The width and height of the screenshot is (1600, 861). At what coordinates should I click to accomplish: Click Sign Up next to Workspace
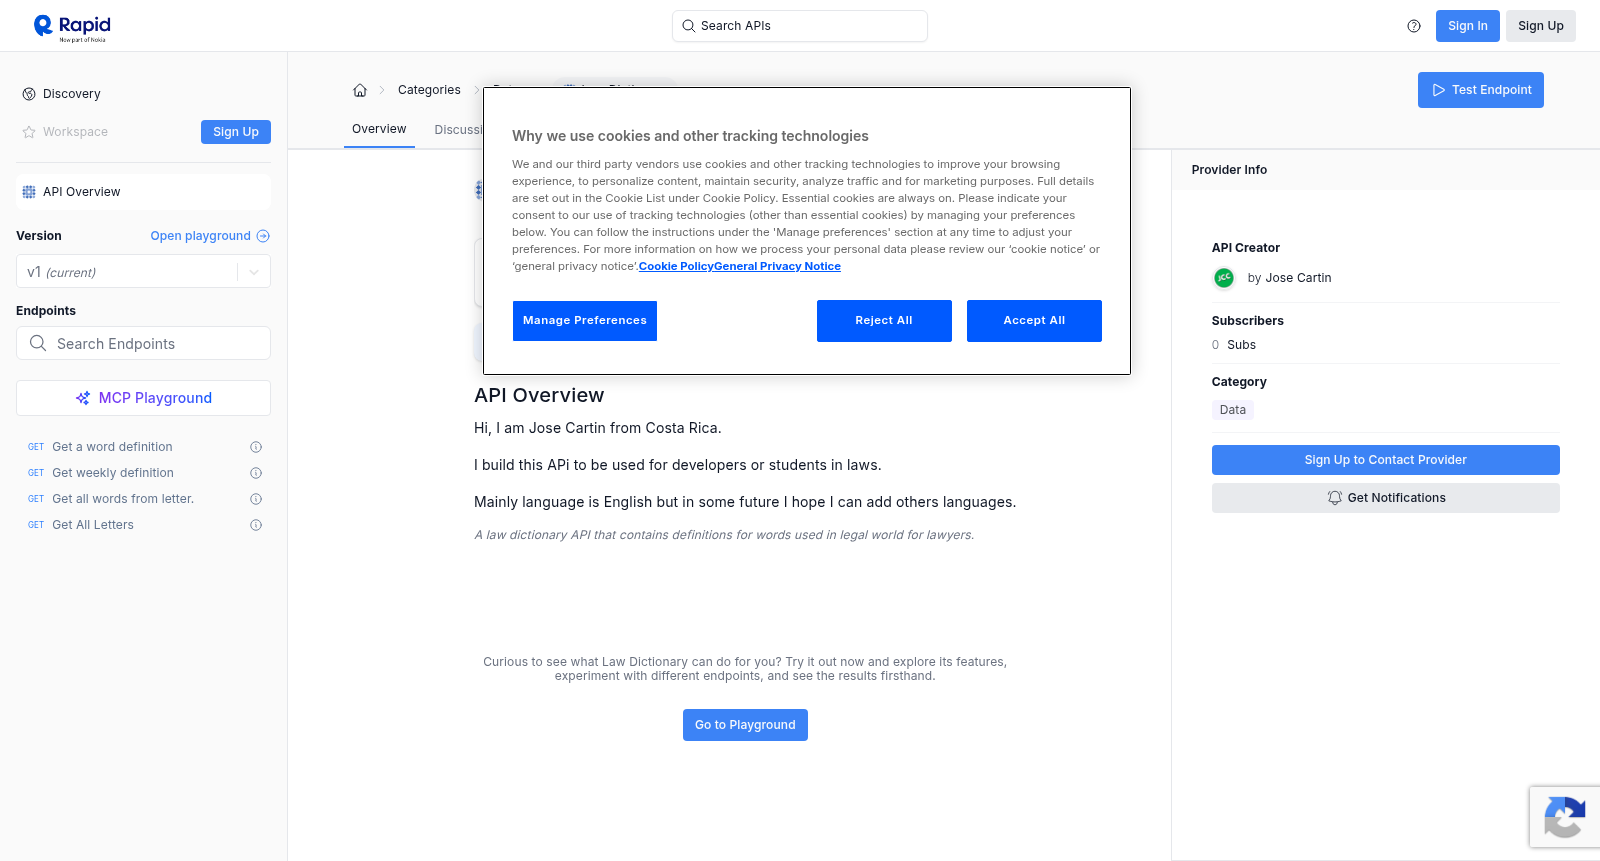point(236,132)
